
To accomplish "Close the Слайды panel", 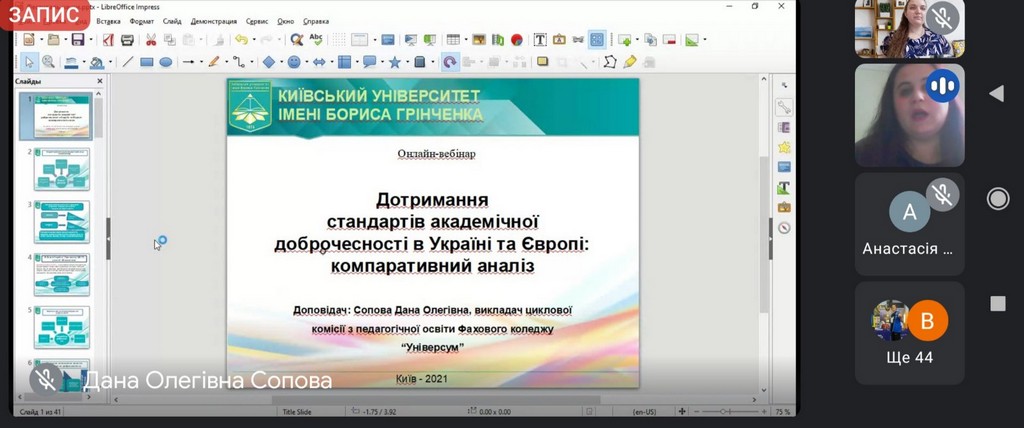I will coord(100,81).
